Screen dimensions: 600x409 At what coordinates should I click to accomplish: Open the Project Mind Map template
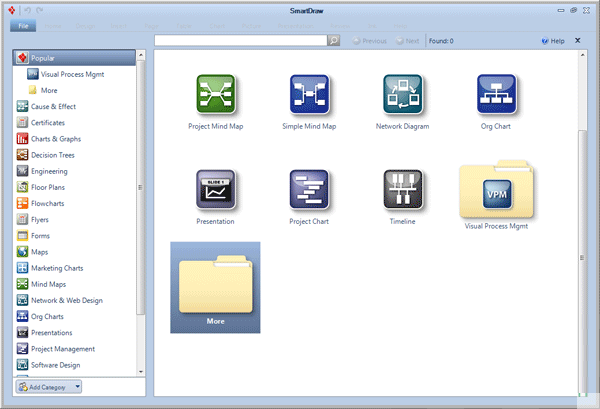click(x=215, y=96)
